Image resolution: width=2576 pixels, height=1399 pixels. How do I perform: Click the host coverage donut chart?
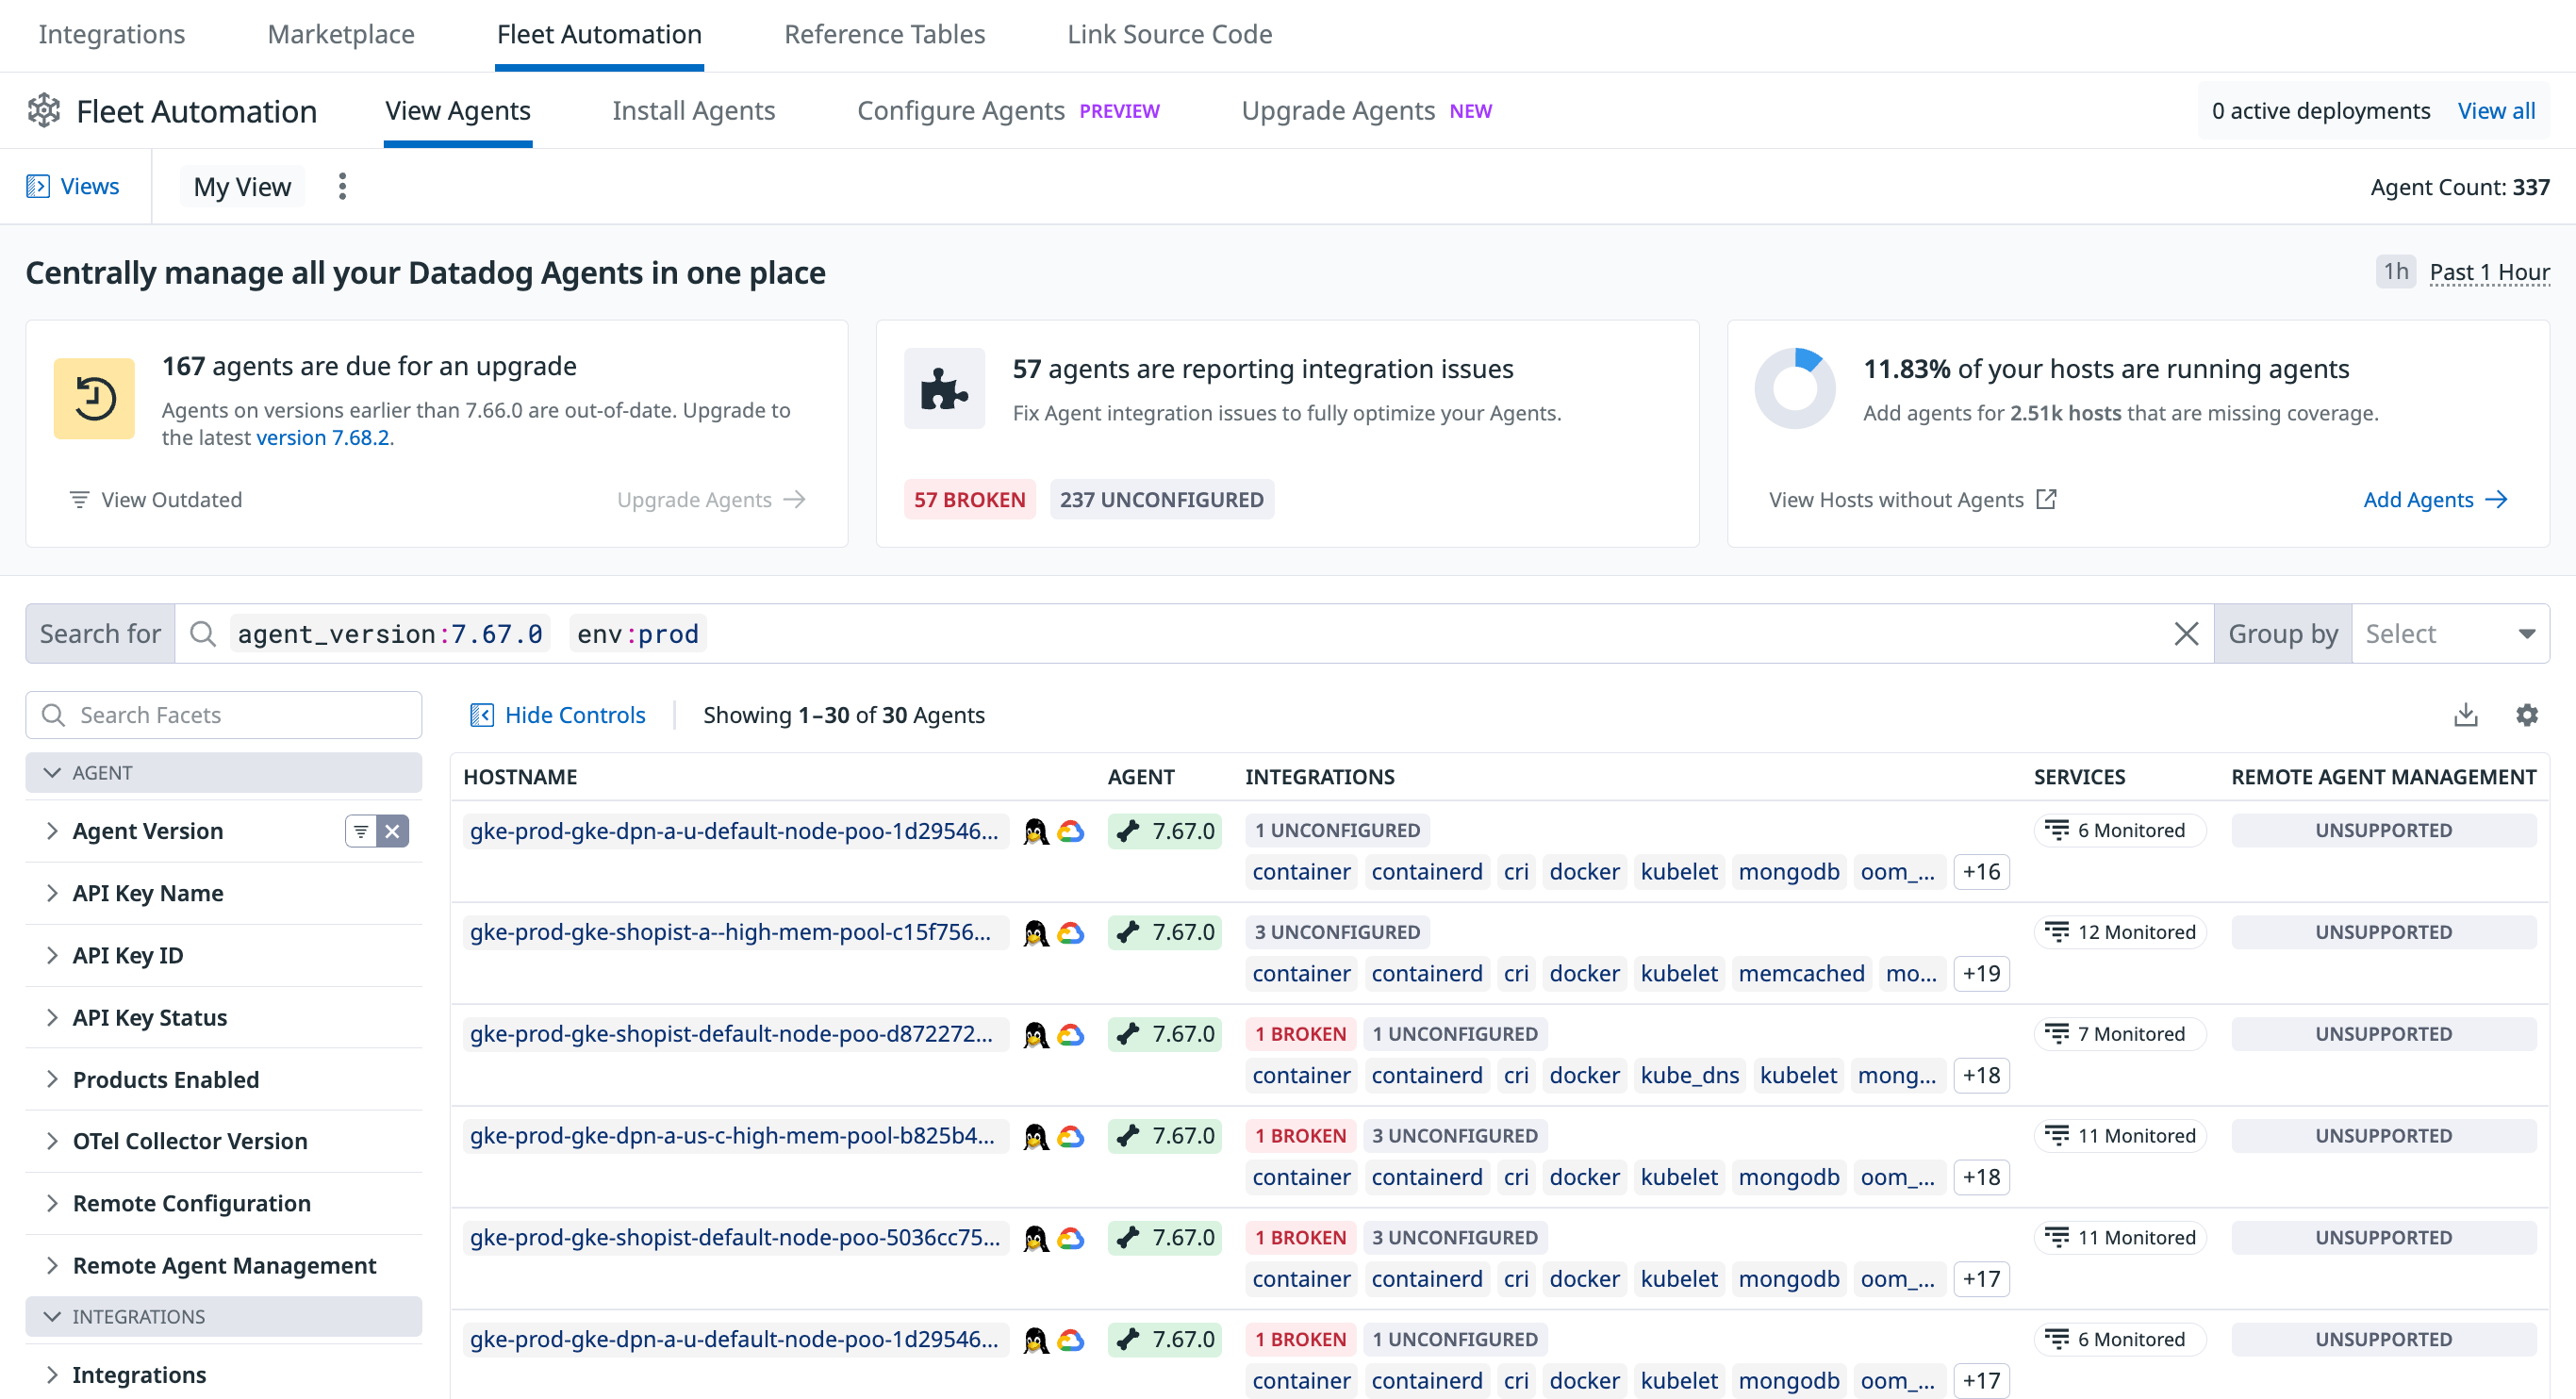coord(1794,388)
